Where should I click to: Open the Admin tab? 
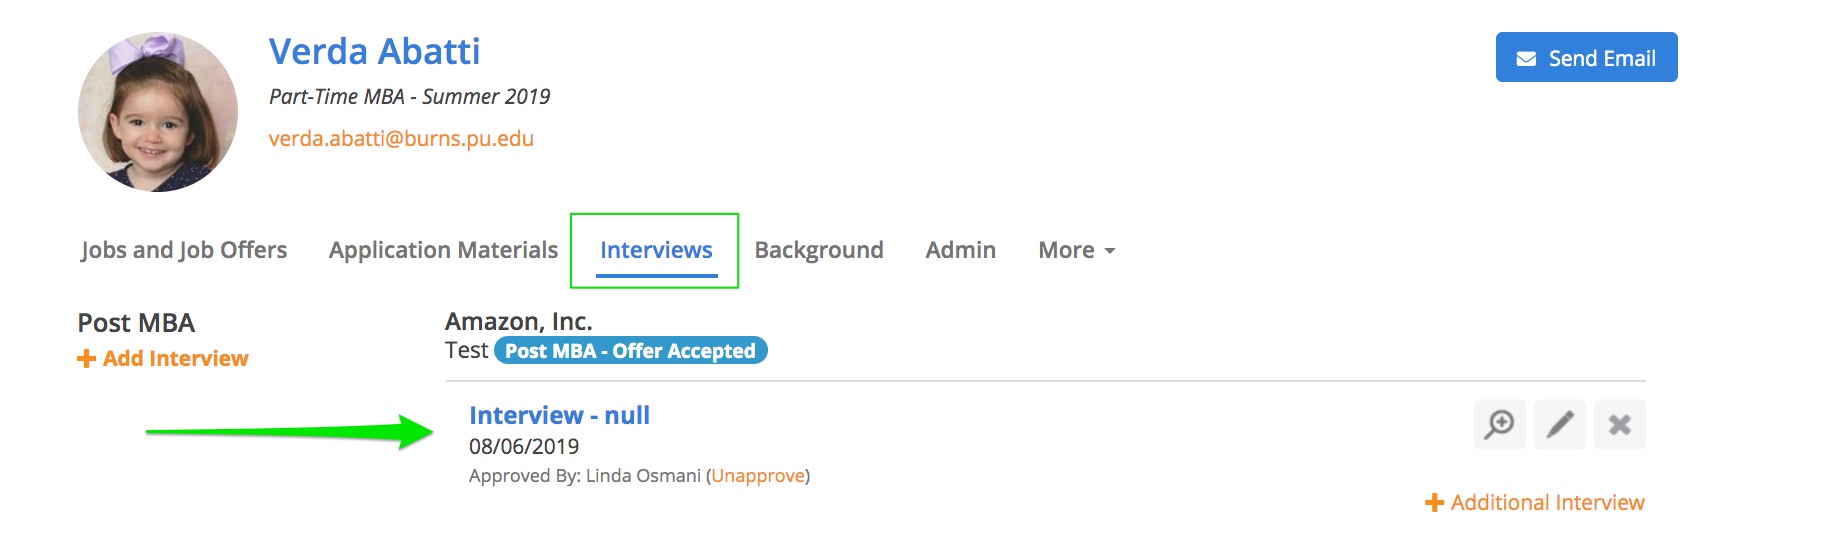(960, 250)
